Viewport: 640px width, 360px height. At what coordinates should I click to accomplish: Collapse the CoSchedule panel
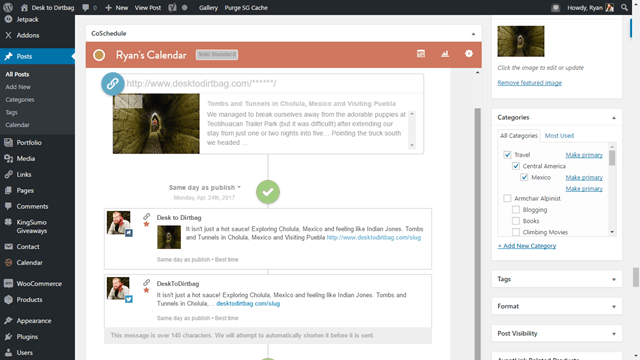pos(473,34)
